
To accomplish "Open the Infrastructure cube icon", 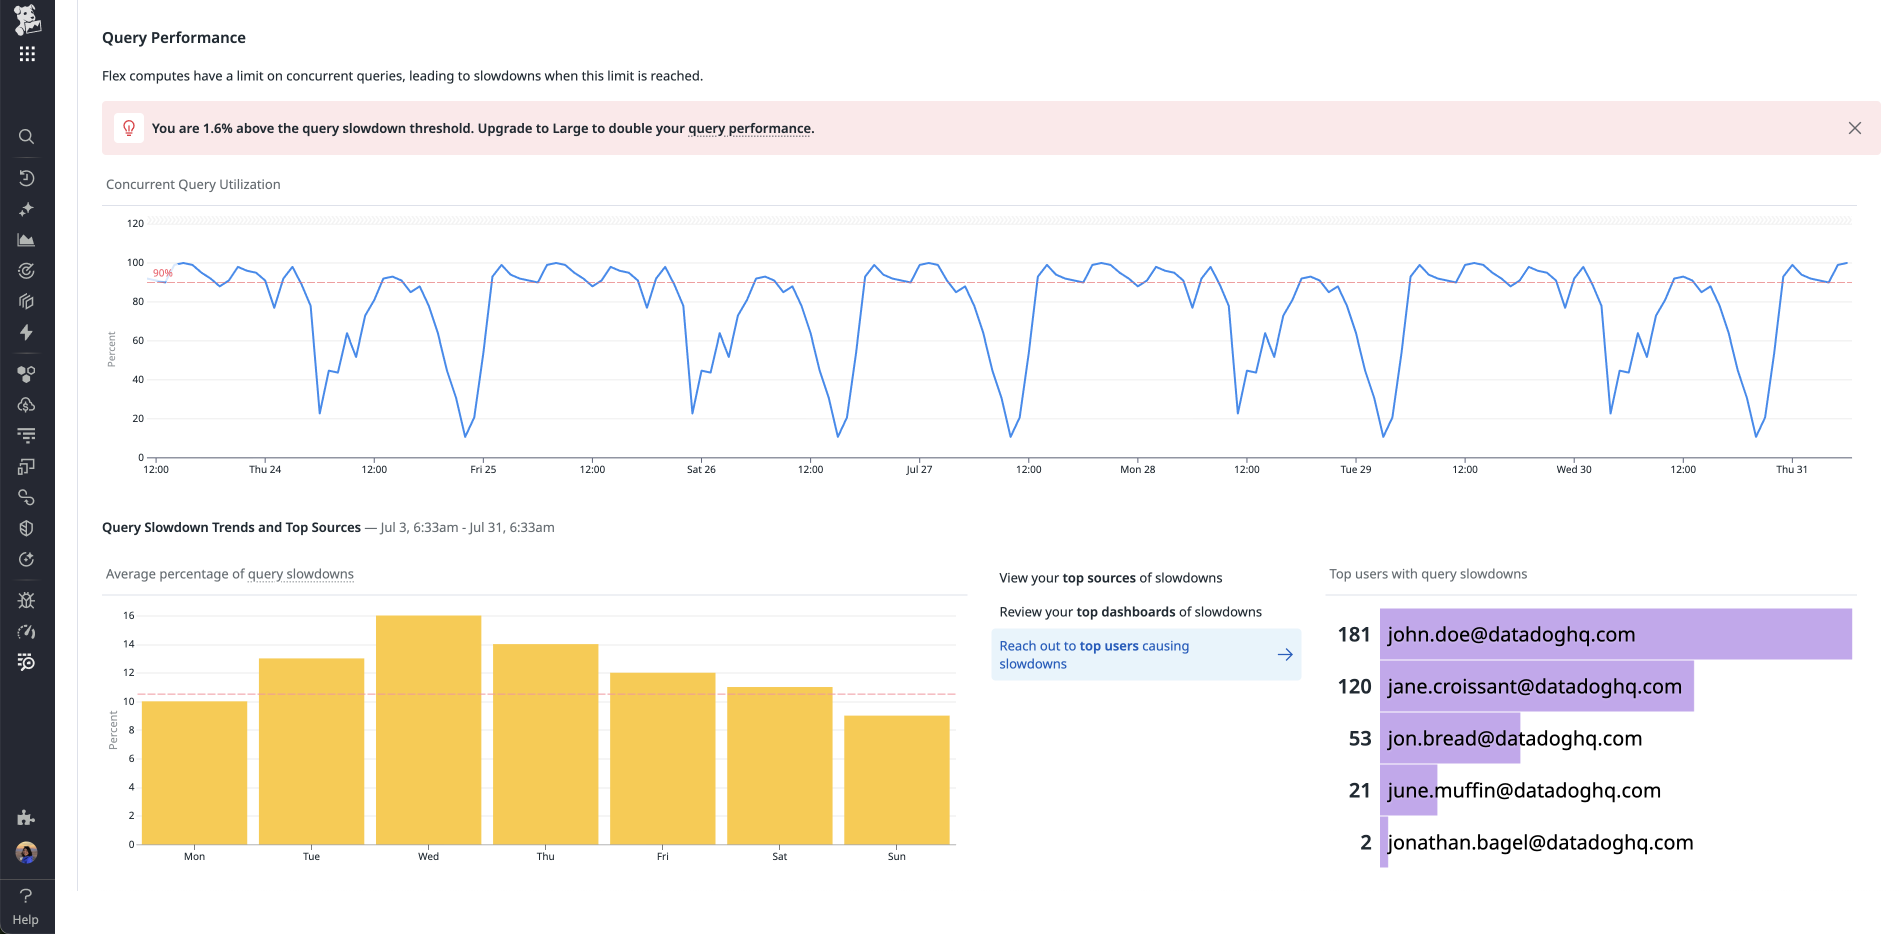I will [x=27, y=301].
